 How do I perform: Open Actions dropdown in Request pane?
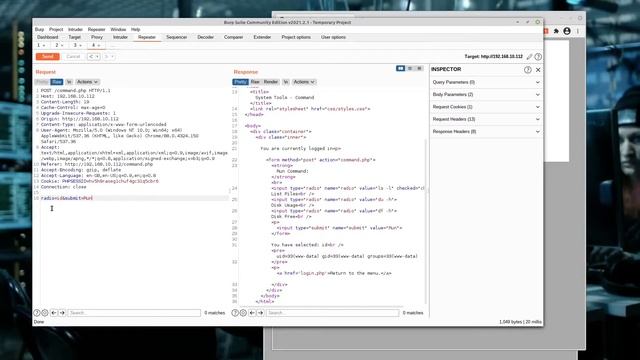(x=87, y=82)
